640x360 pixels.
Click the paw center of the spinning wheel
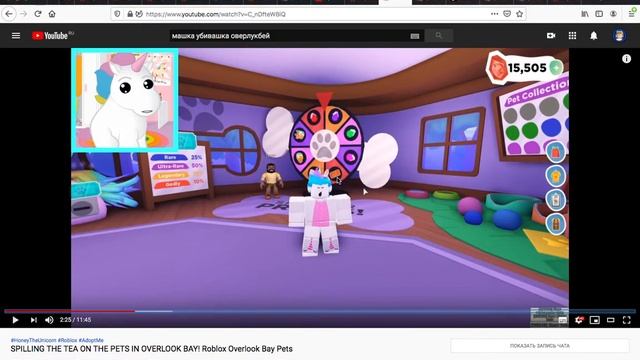[x=324, y=145]
